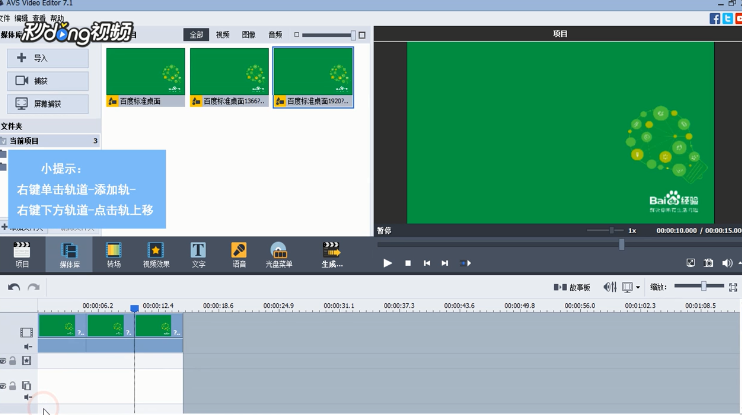Click the Facebook share icon
742x415 pixels.
(x=715, y=18)
